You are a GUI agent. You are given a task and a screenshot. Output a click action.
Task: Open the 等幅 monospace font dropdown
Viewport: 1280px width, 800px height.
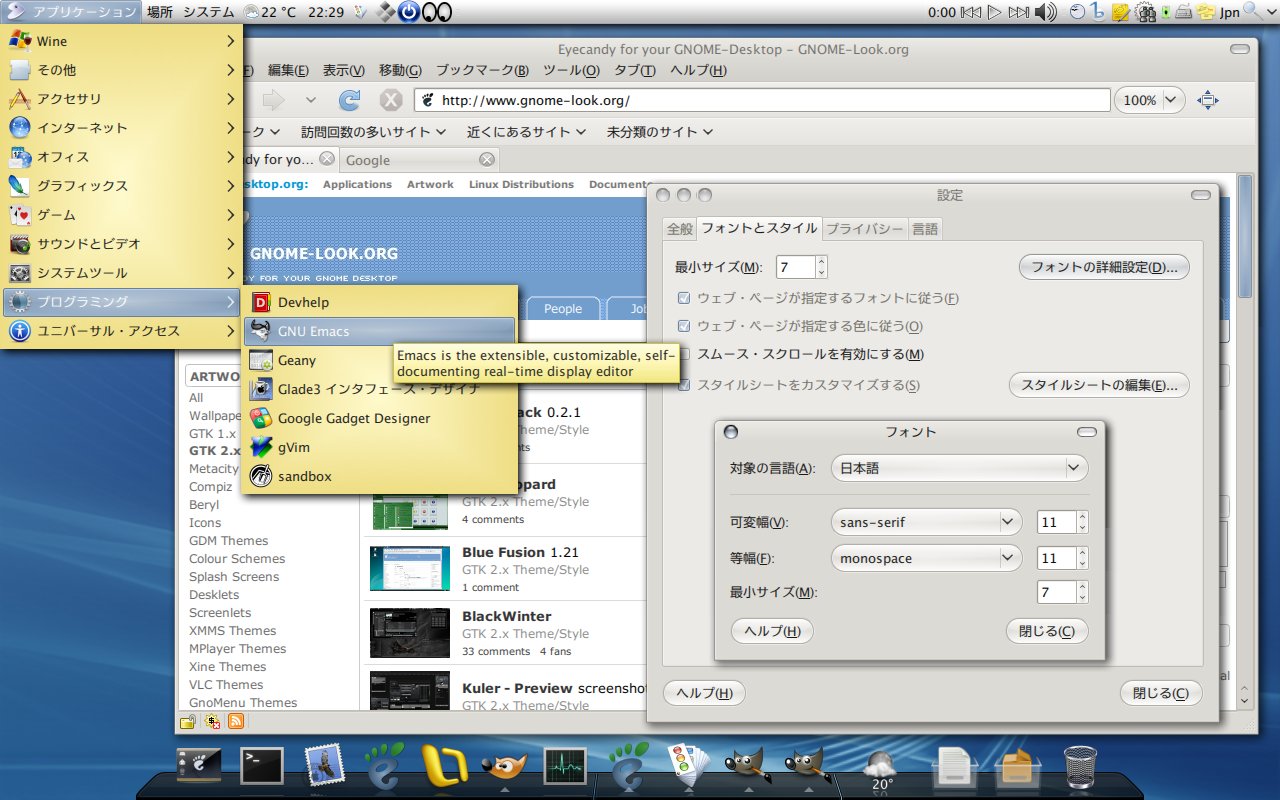[x=926, y=558]
